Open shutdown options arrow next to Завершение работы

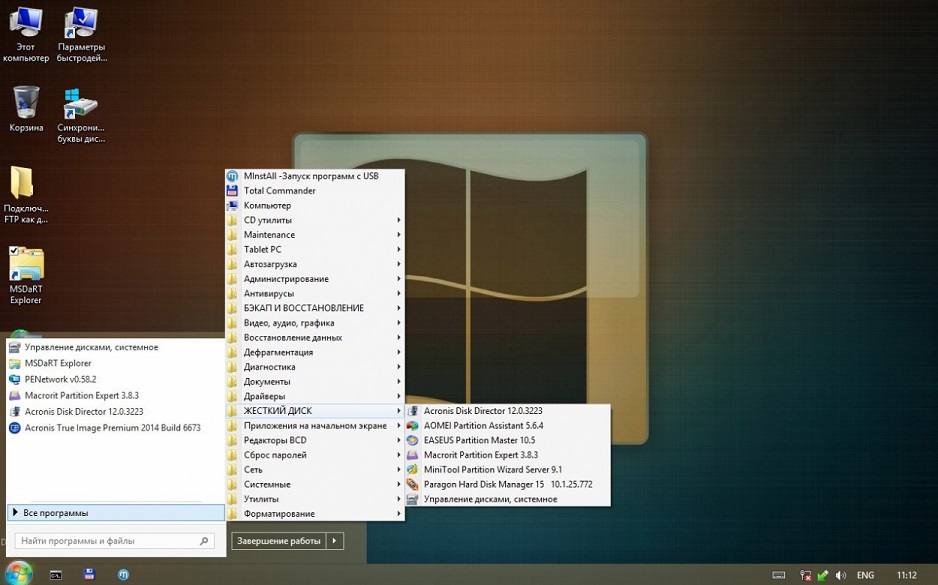coord(335,541)
